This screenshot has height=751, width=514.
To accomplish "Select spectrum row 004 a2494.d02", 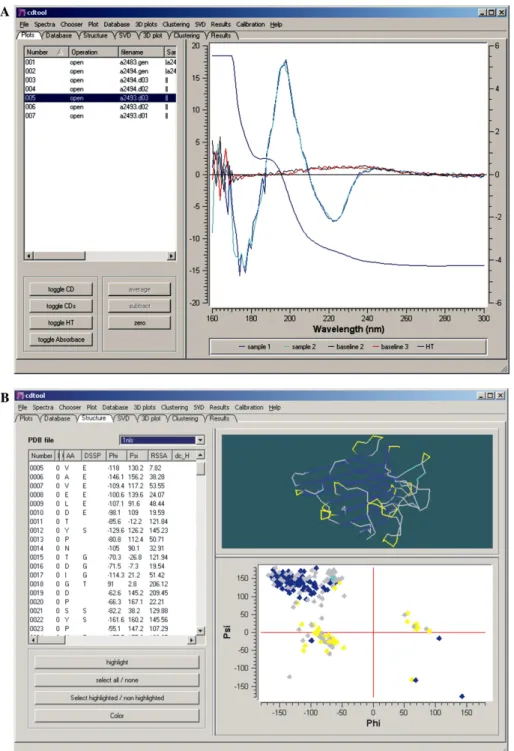I will pyautogui.click(x=100, y=89).
